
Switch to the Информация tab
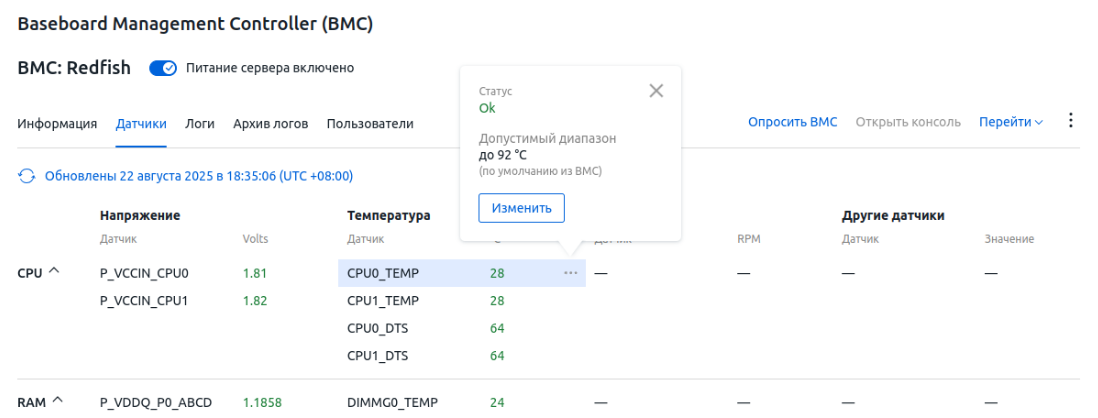[x=57, y=124]
